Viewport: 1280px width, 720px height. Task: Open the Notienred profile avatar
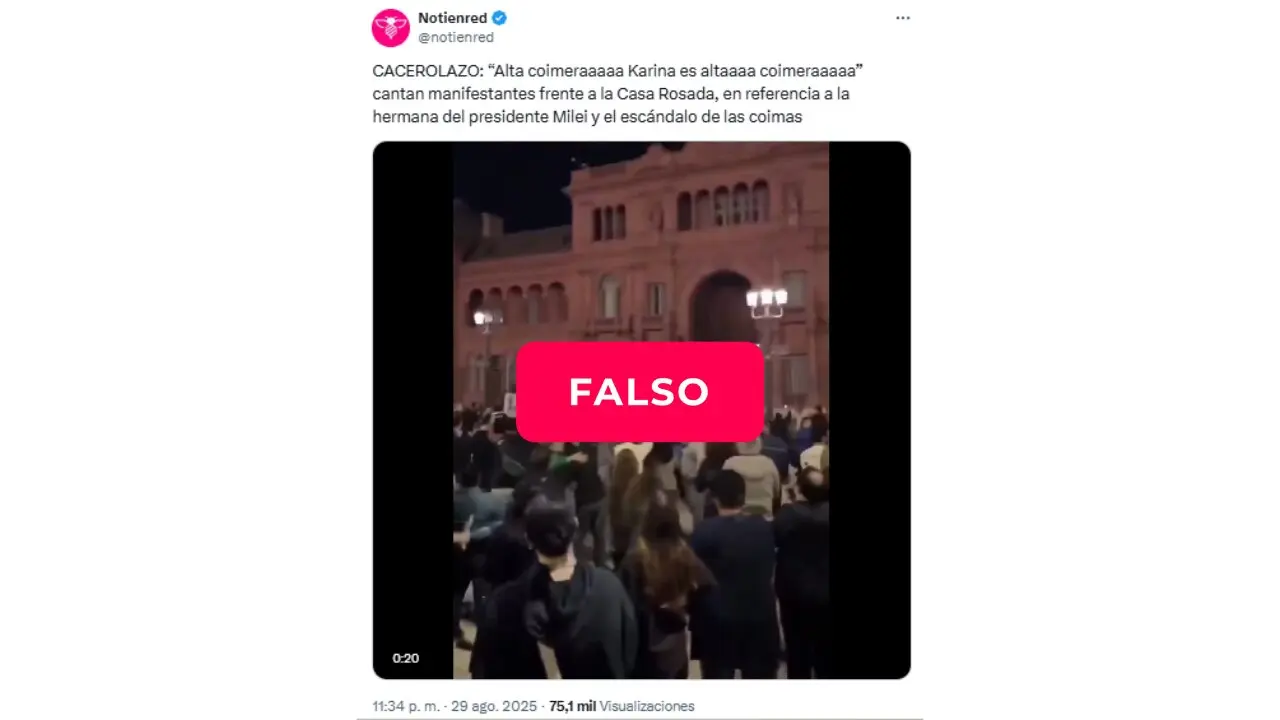coord(391,27)
